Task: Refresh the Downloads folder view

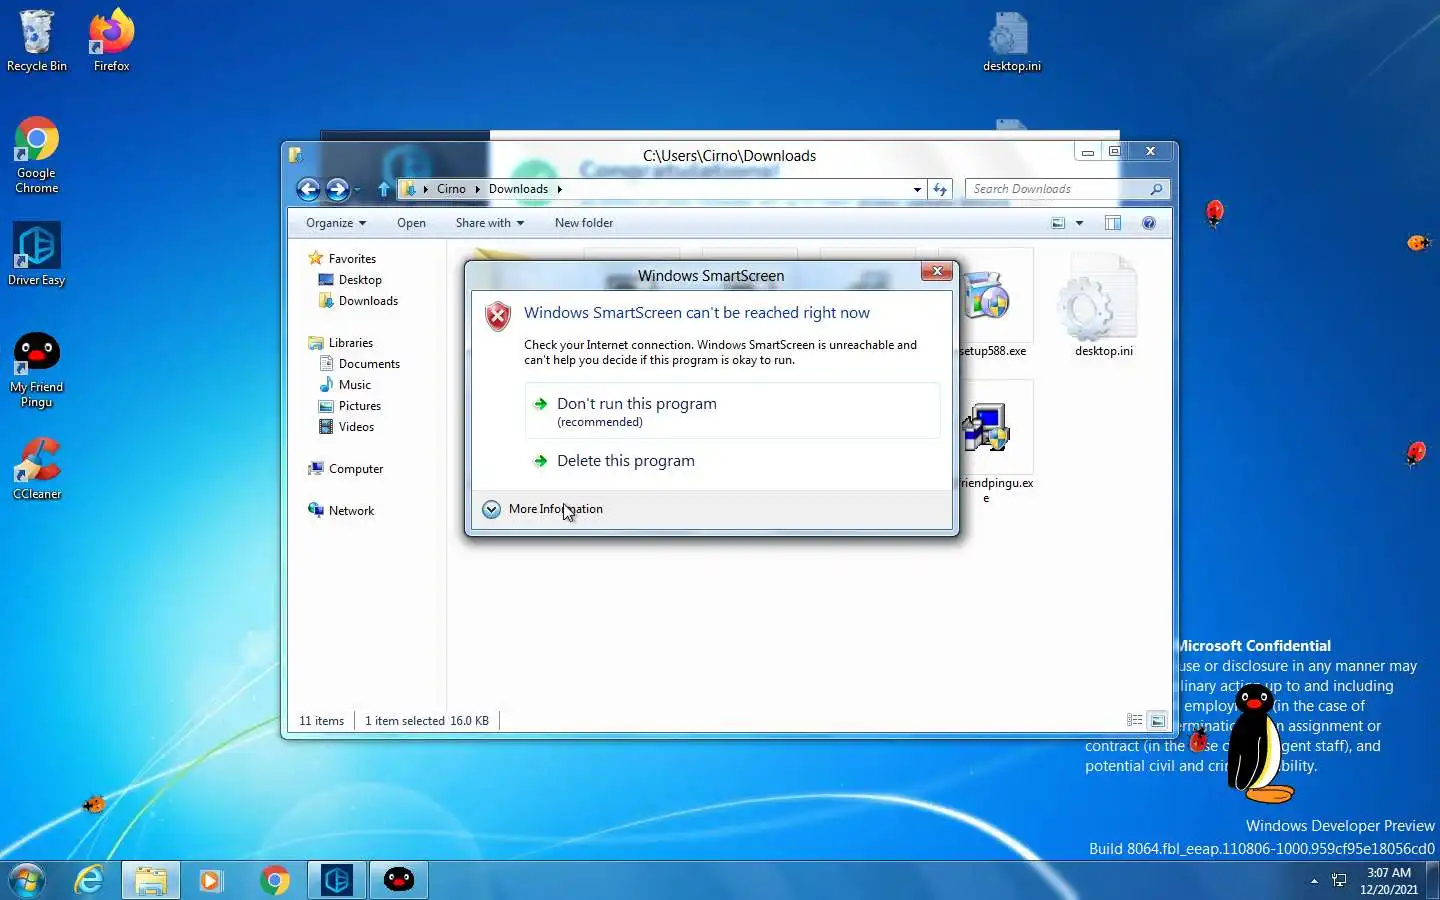Action: coord(940,189)
